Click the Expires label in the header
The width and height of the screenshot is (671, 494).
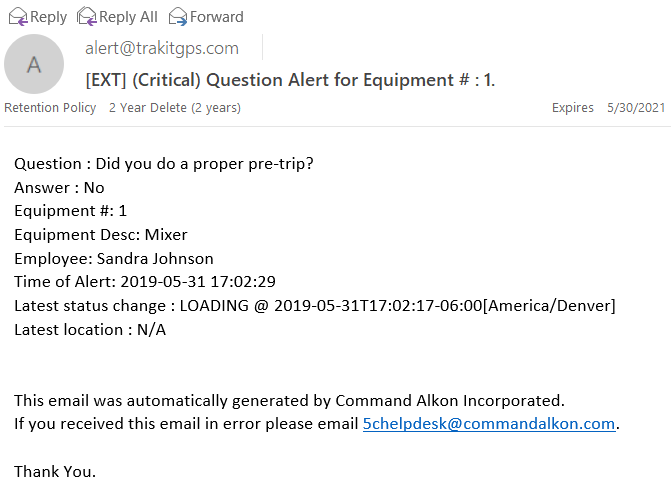573,107
